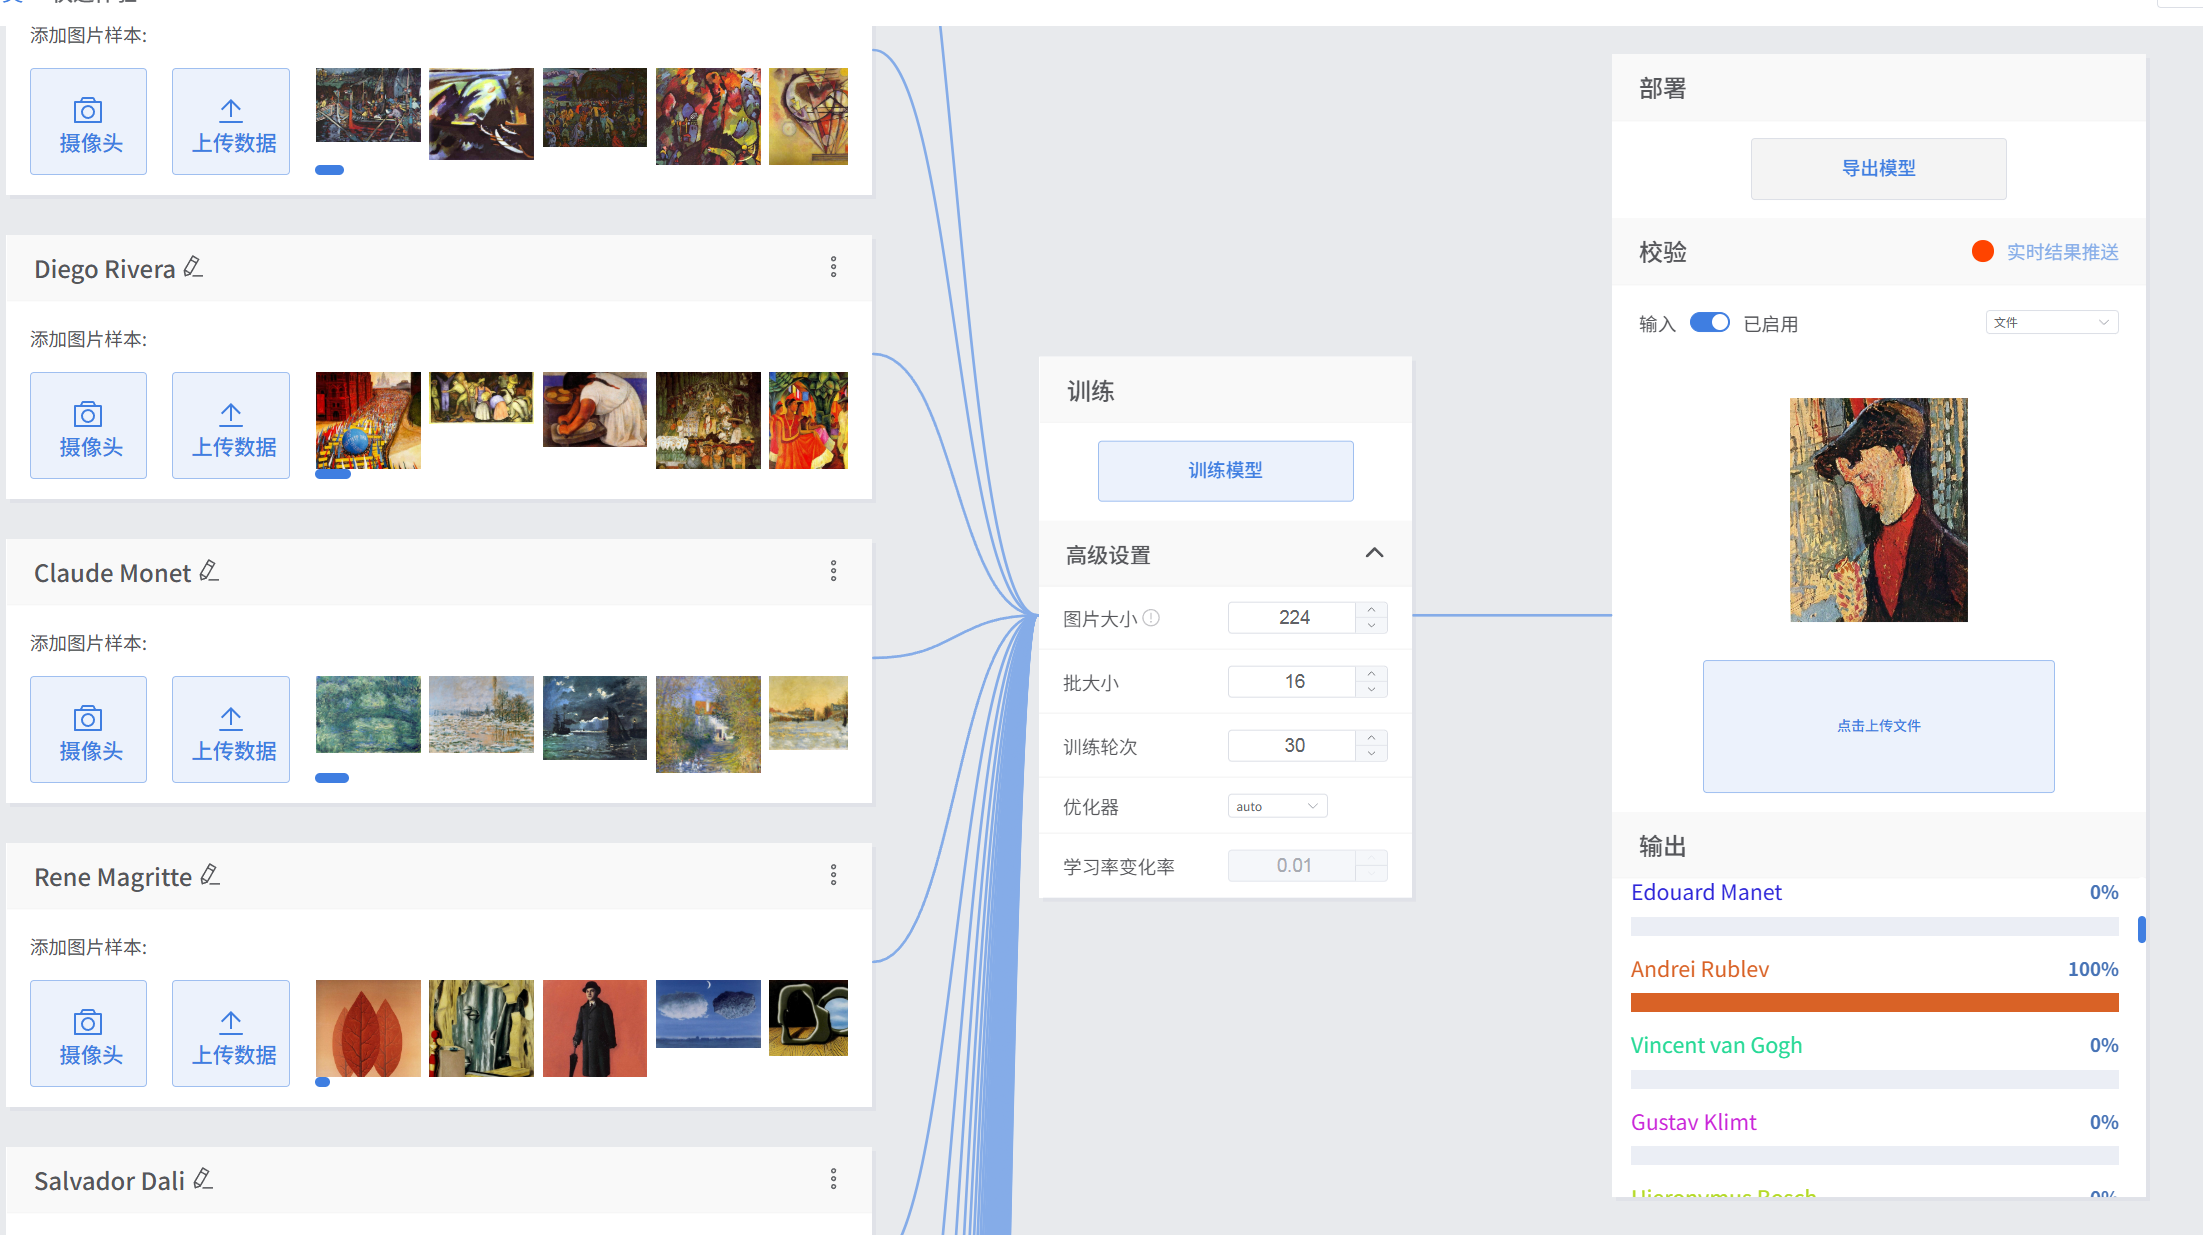Click the 点击上传文件 upload area
Image resolution: width=2203 pixels, height=1235 pixels.
pos(1878,726)
